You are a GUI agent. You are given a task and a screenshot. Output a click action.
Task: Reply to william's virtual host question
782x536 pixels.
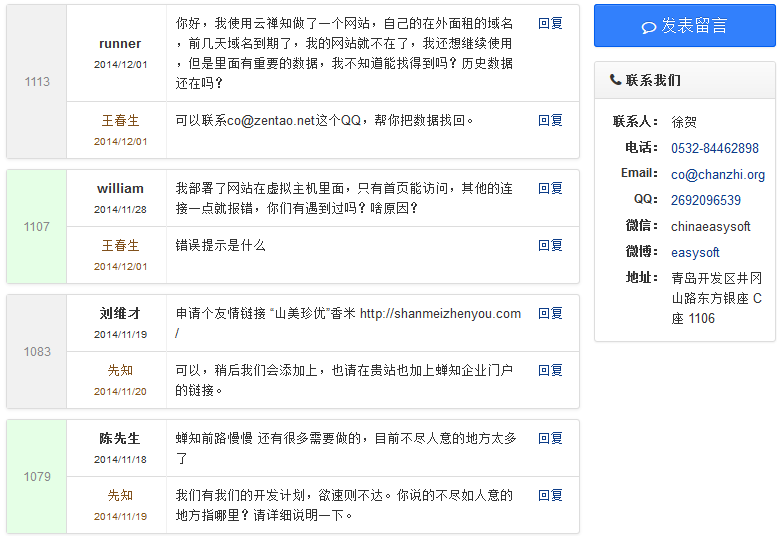point(550,188)
